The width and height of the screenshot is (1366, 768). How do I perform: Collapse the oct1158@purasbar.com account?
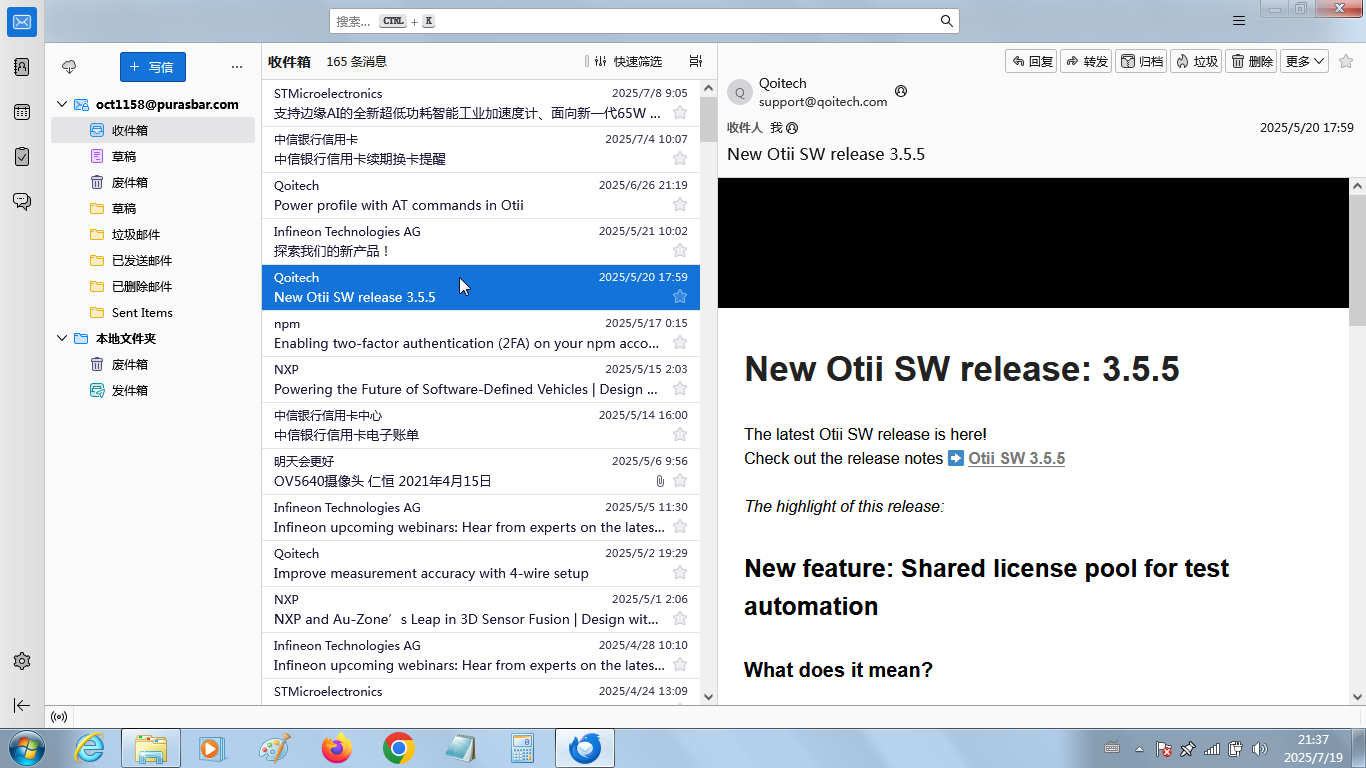[62, 104]
